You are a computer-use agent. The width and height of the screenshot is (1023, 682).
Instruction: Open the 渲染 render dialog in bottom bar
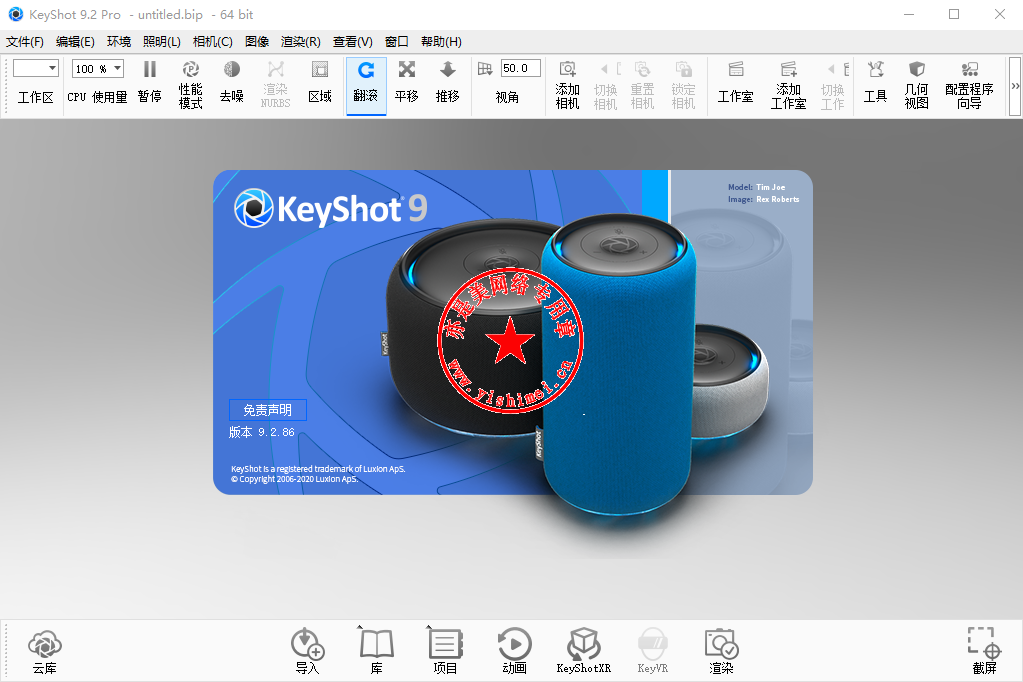tap(721, 651)
